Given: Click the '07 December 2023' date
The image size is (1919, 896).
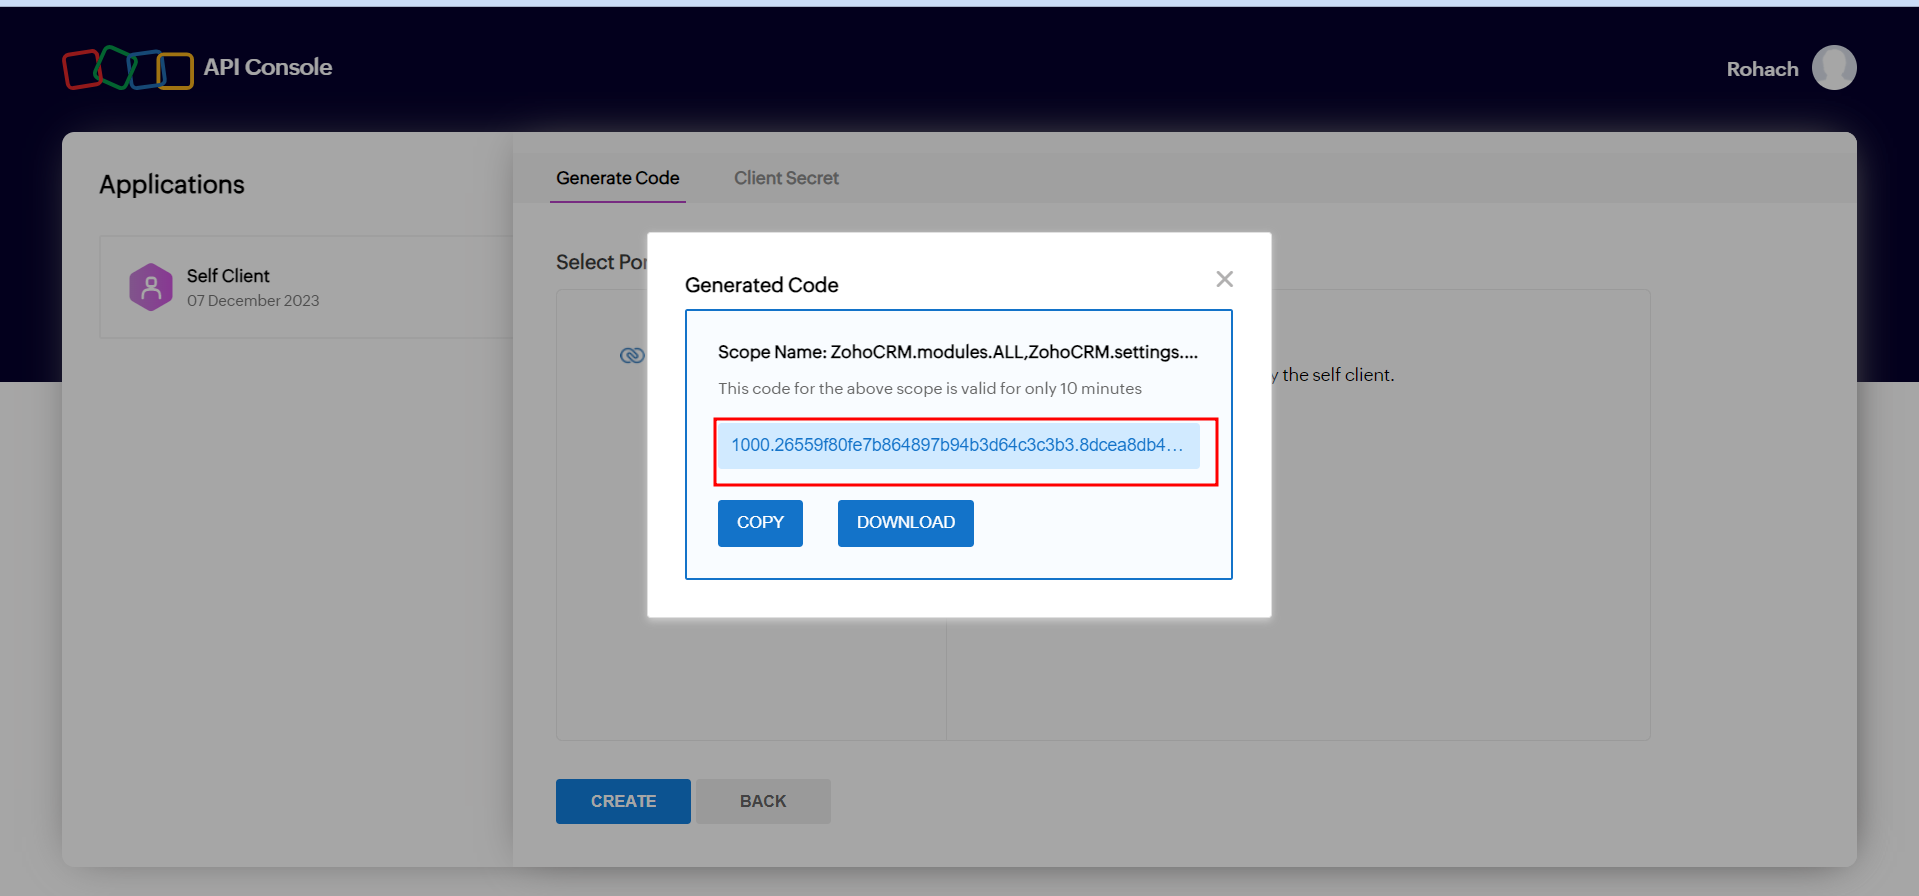Looking at the screenshot, I should pos(253,301).
